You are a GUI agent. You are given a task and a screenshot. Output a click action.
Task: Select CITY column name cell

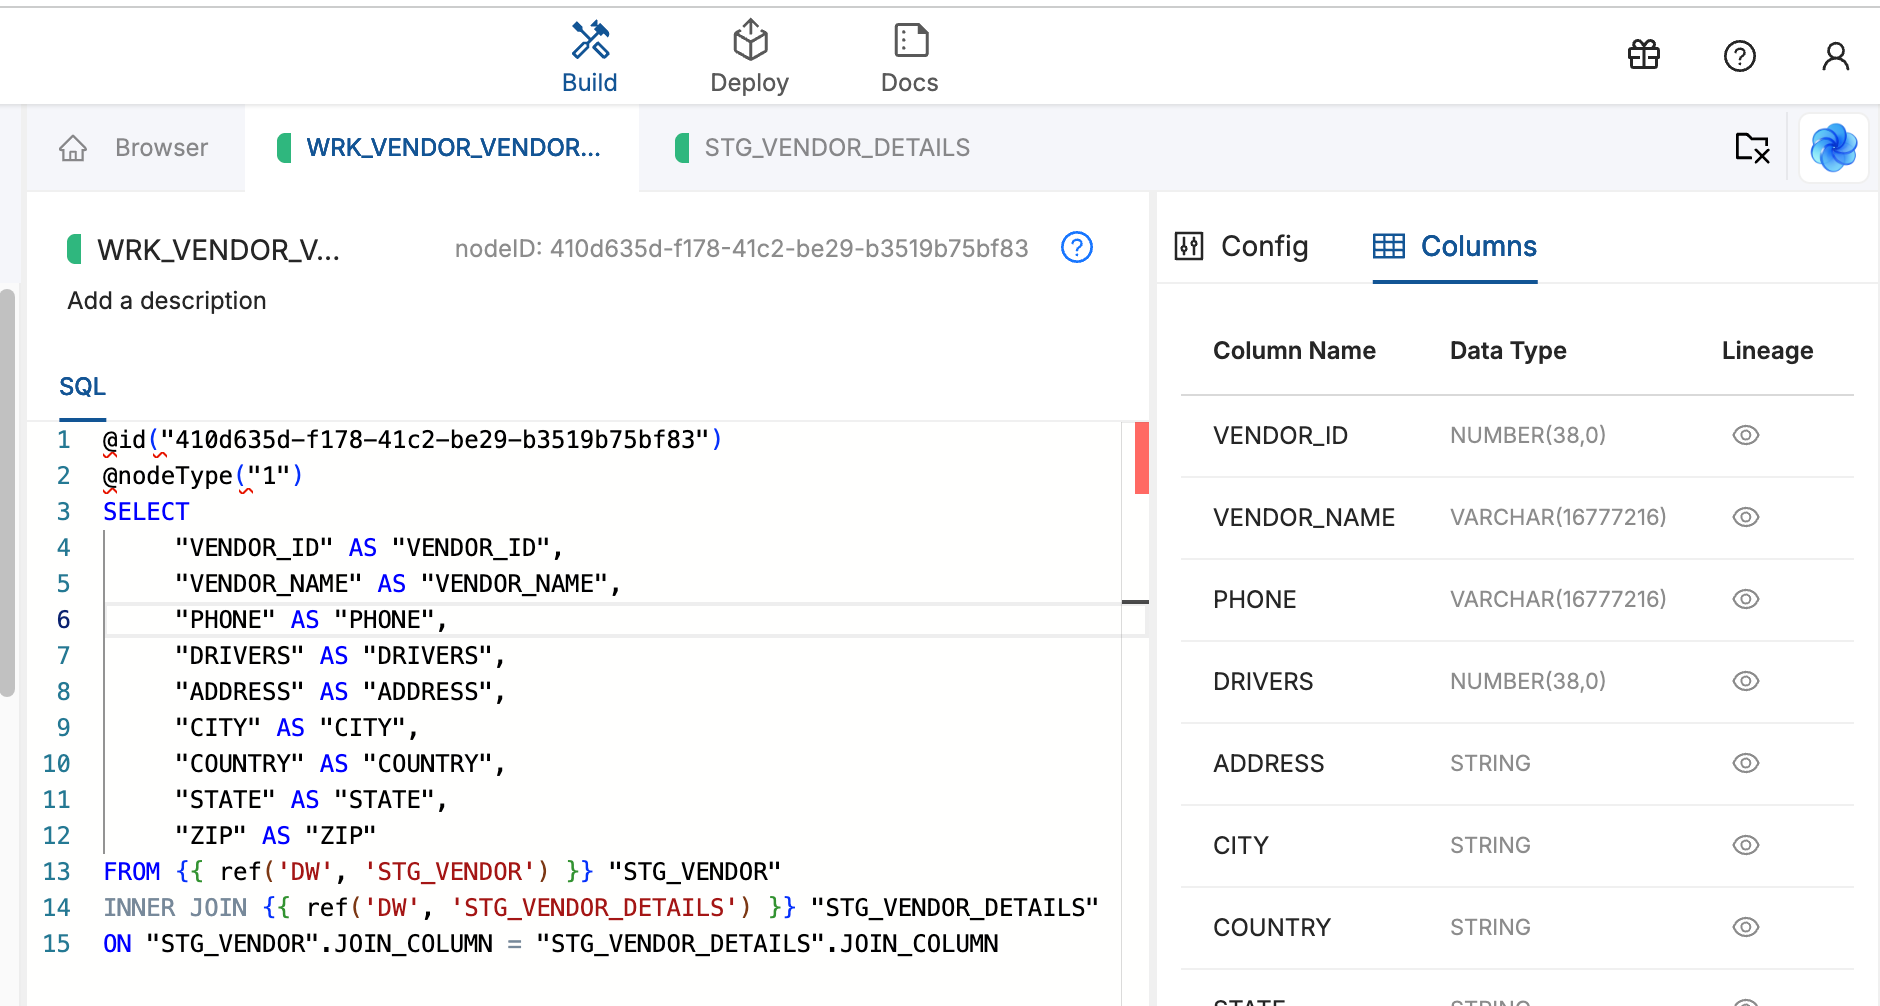[x=1240, y=846]
